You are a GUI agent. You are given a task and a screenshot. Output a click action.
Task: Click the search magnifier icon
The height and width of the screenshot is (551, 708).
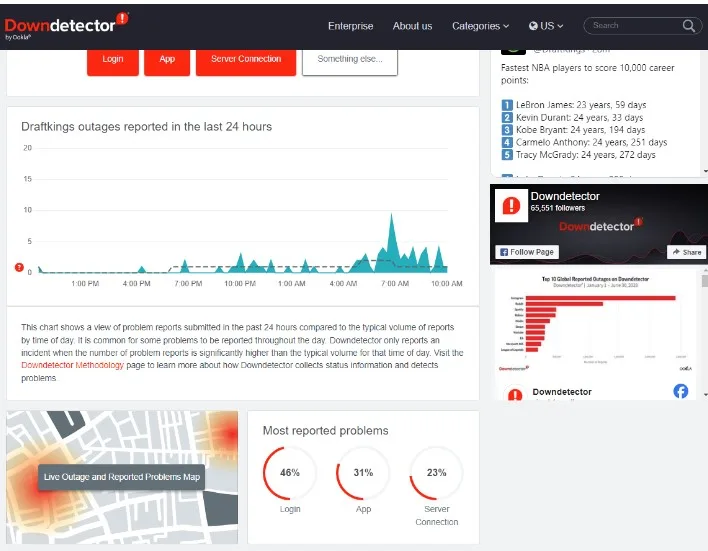click(688, 26)
